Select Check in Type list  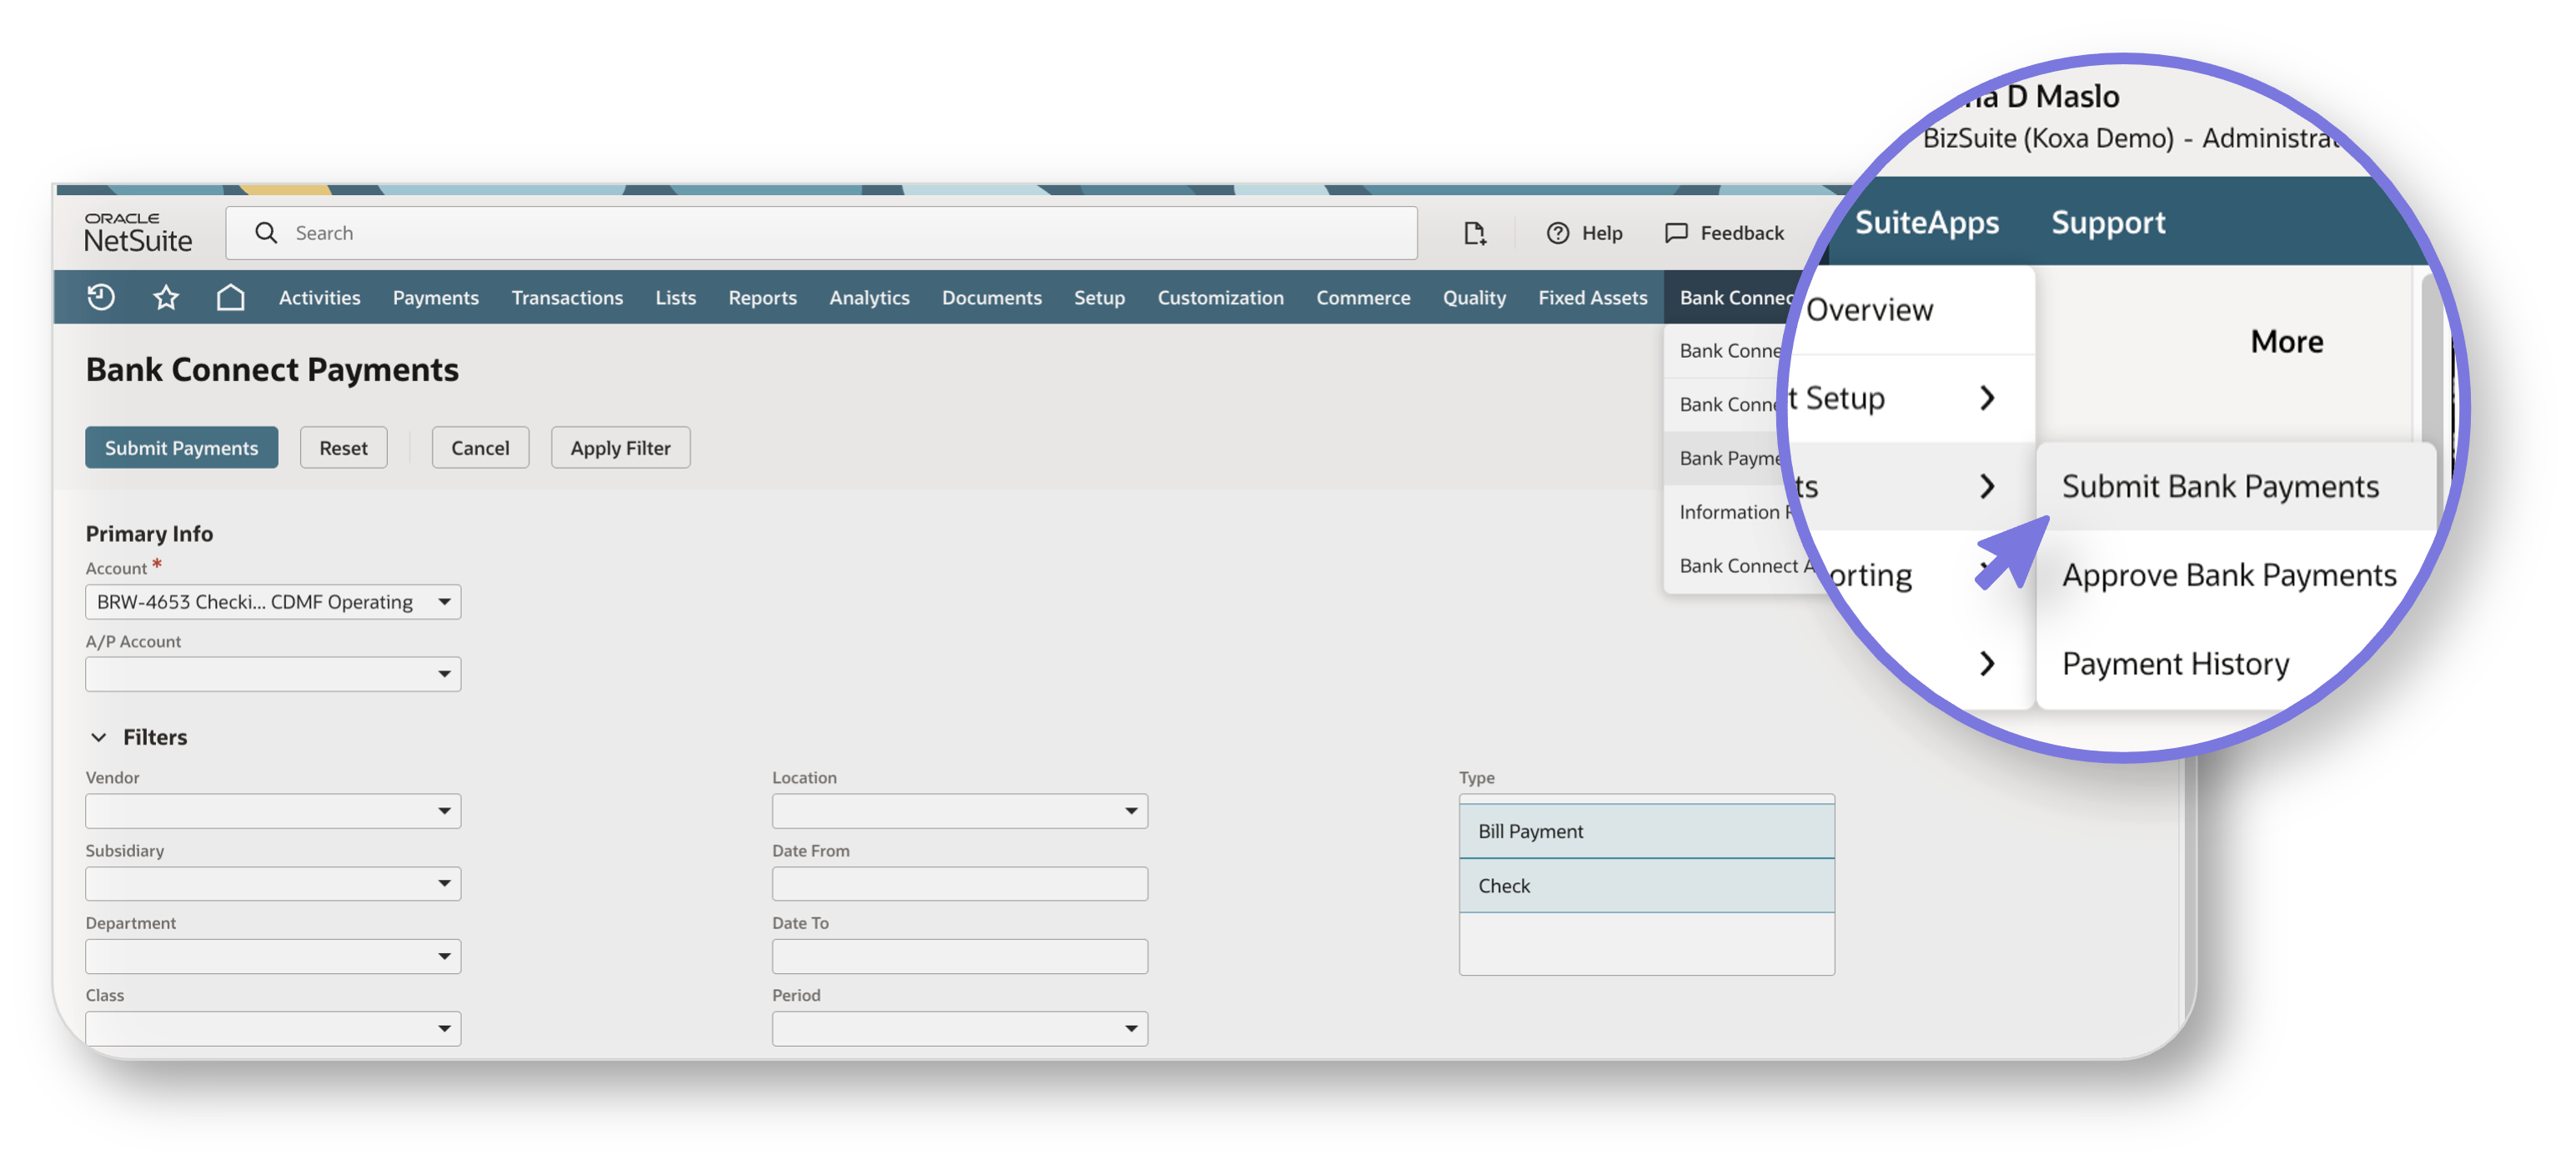tap(1647, 886)
